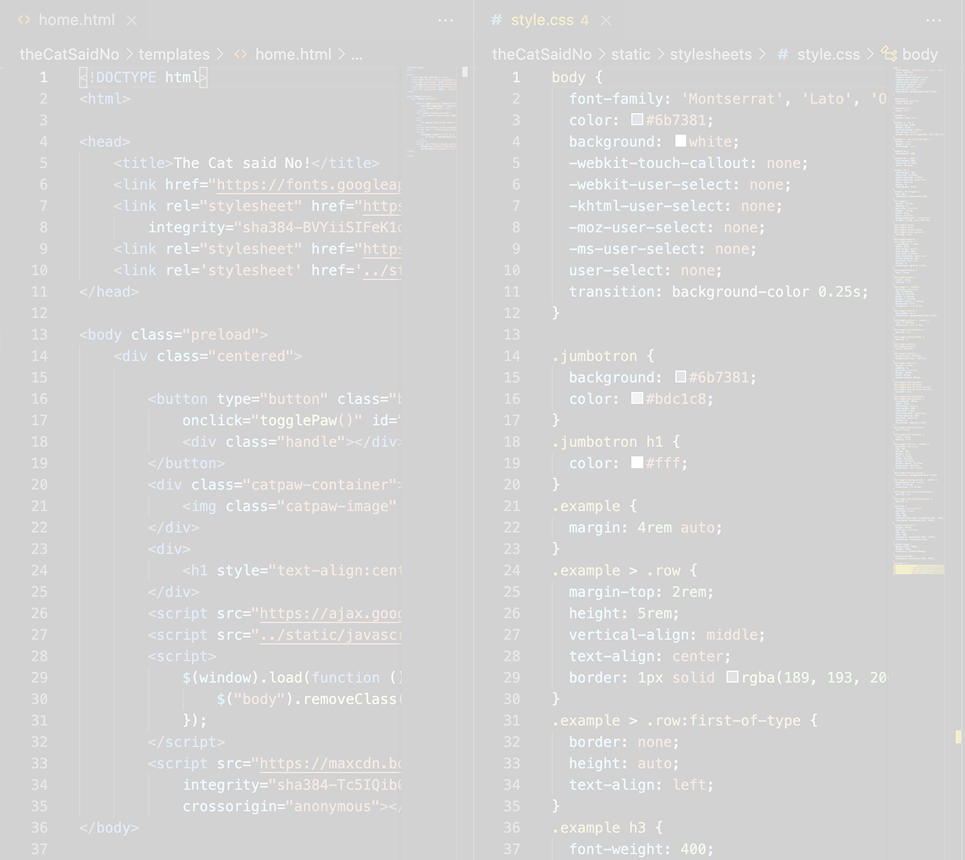This screenshot has height=860, width=965.
Task: Click line number 13 in home.html
Action: [39, 335]
